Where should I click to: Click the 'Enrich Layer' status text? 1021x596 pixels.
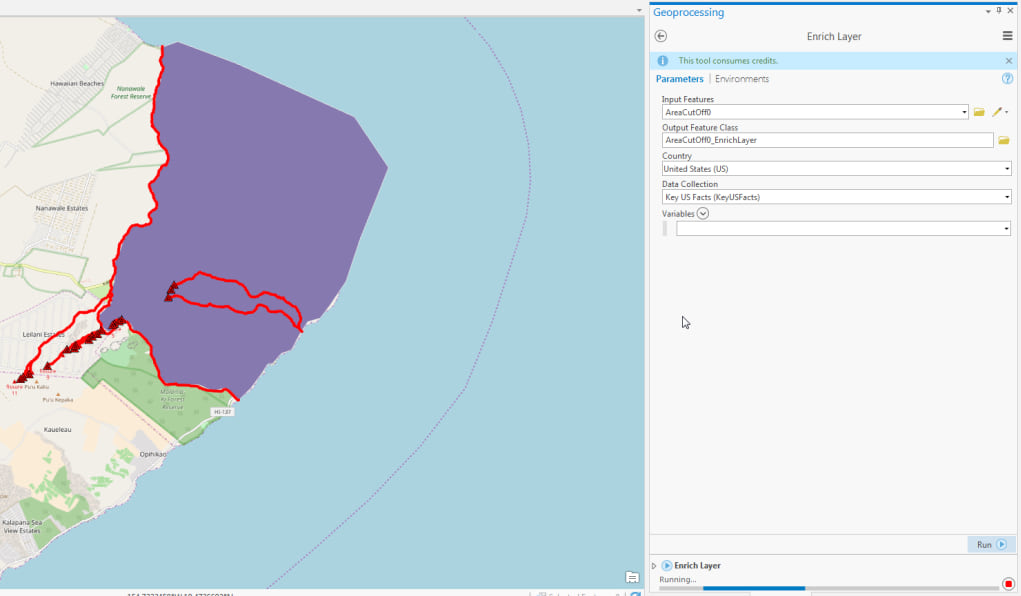697,565
